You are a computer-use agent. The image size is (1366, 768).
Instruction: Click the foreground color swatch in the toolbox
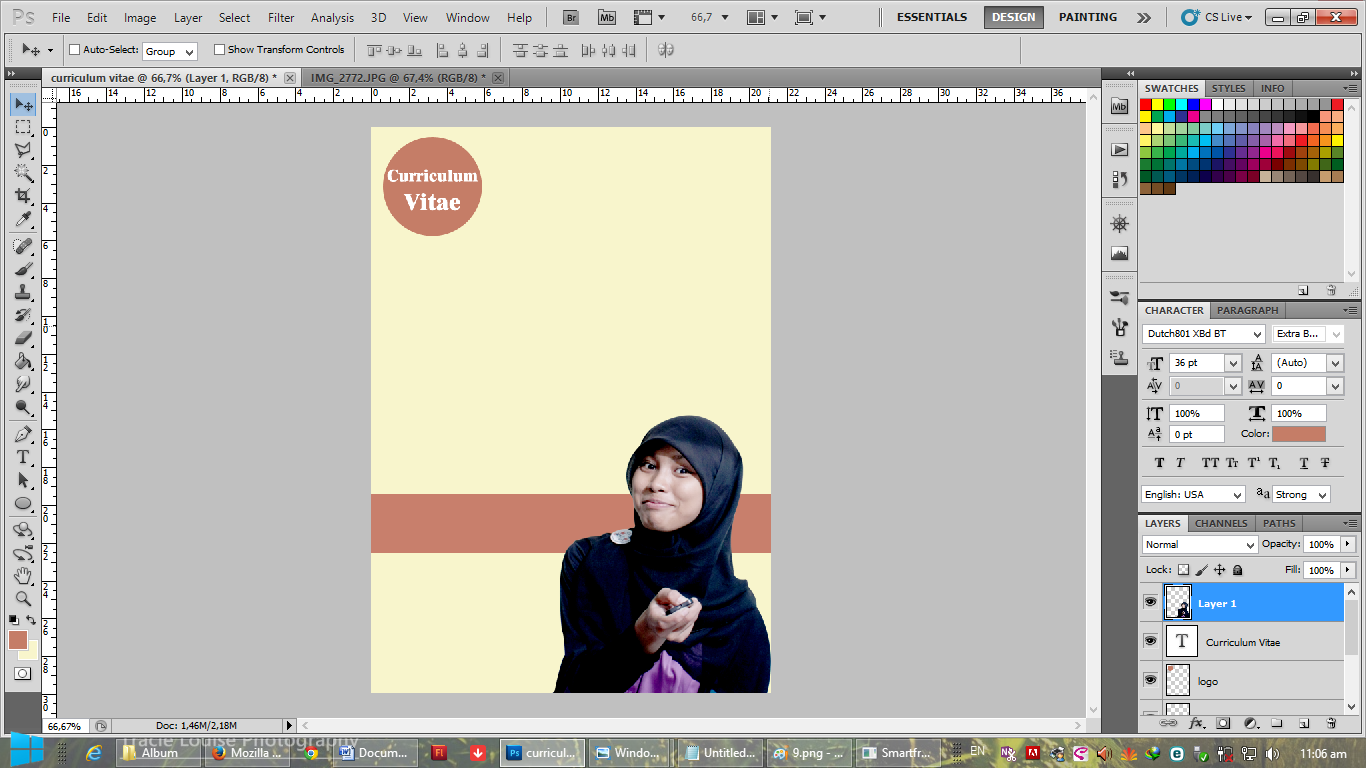(x=18, y=640)
